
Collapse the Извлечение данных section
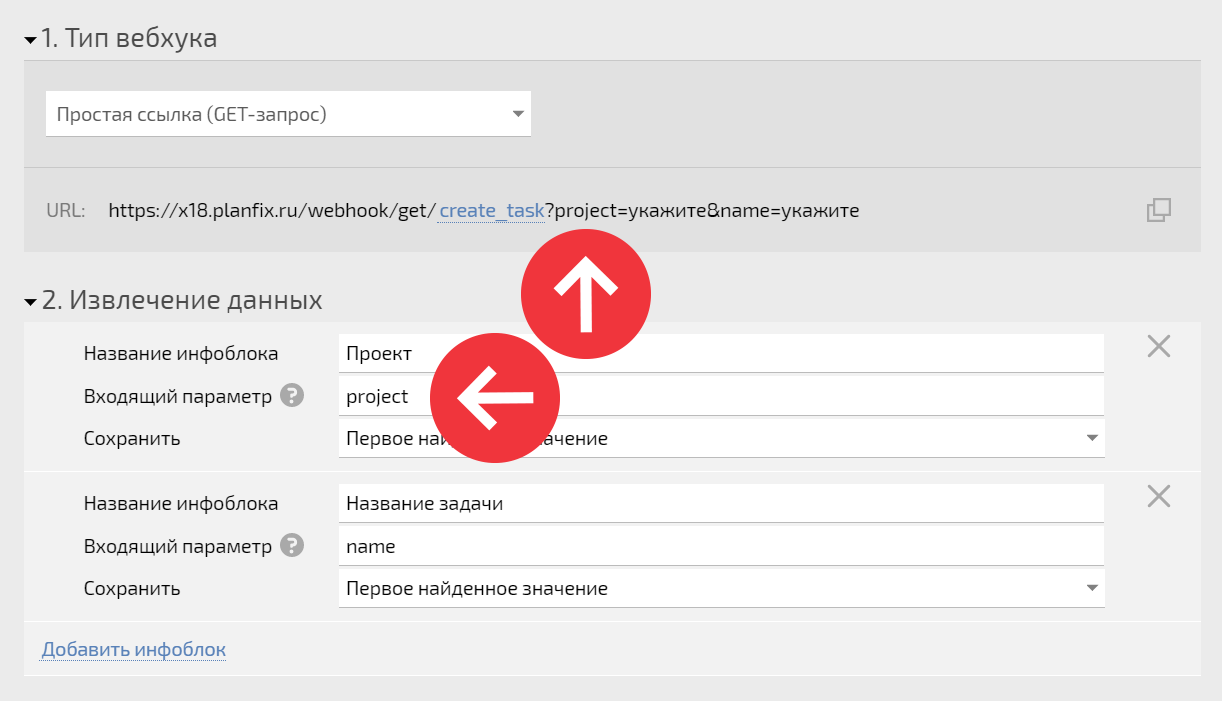[30, 301]
